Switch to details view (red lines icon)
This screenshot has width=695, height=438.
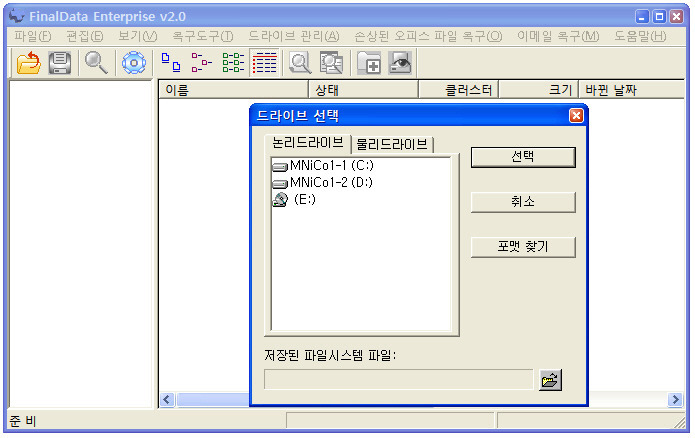tap(265, 63)
